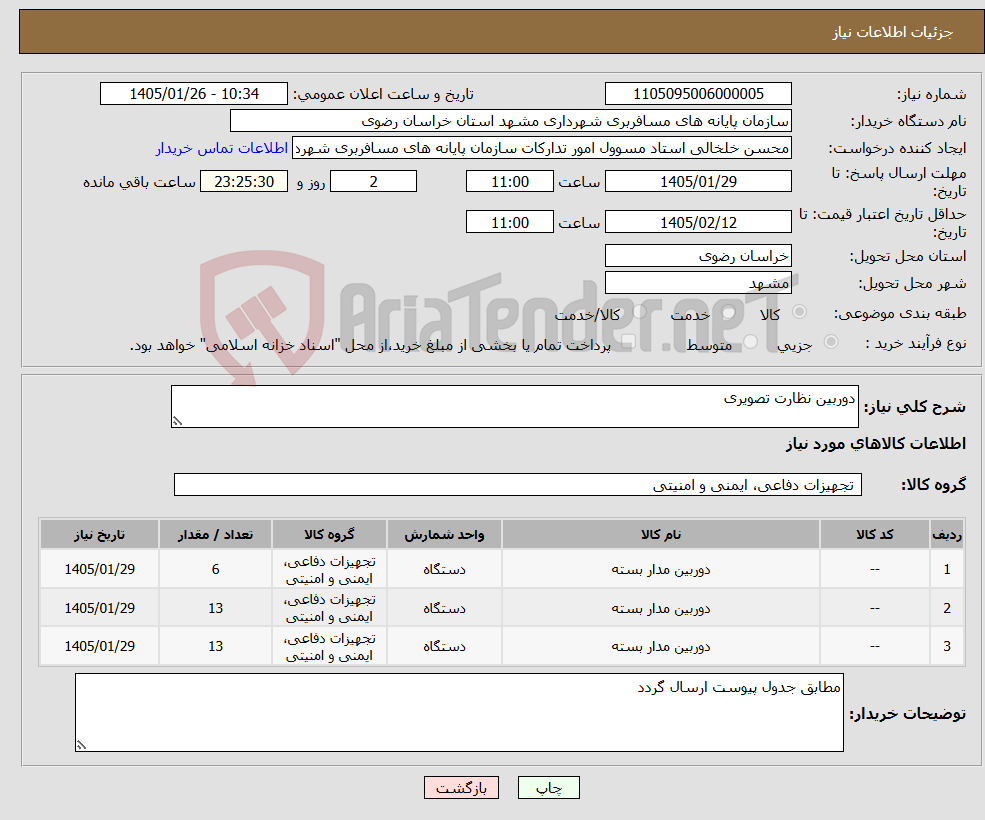Click the announcement date field 1405/01/26 - 10:34
This screenshot has height=820, width=985.
click(193, 94)
